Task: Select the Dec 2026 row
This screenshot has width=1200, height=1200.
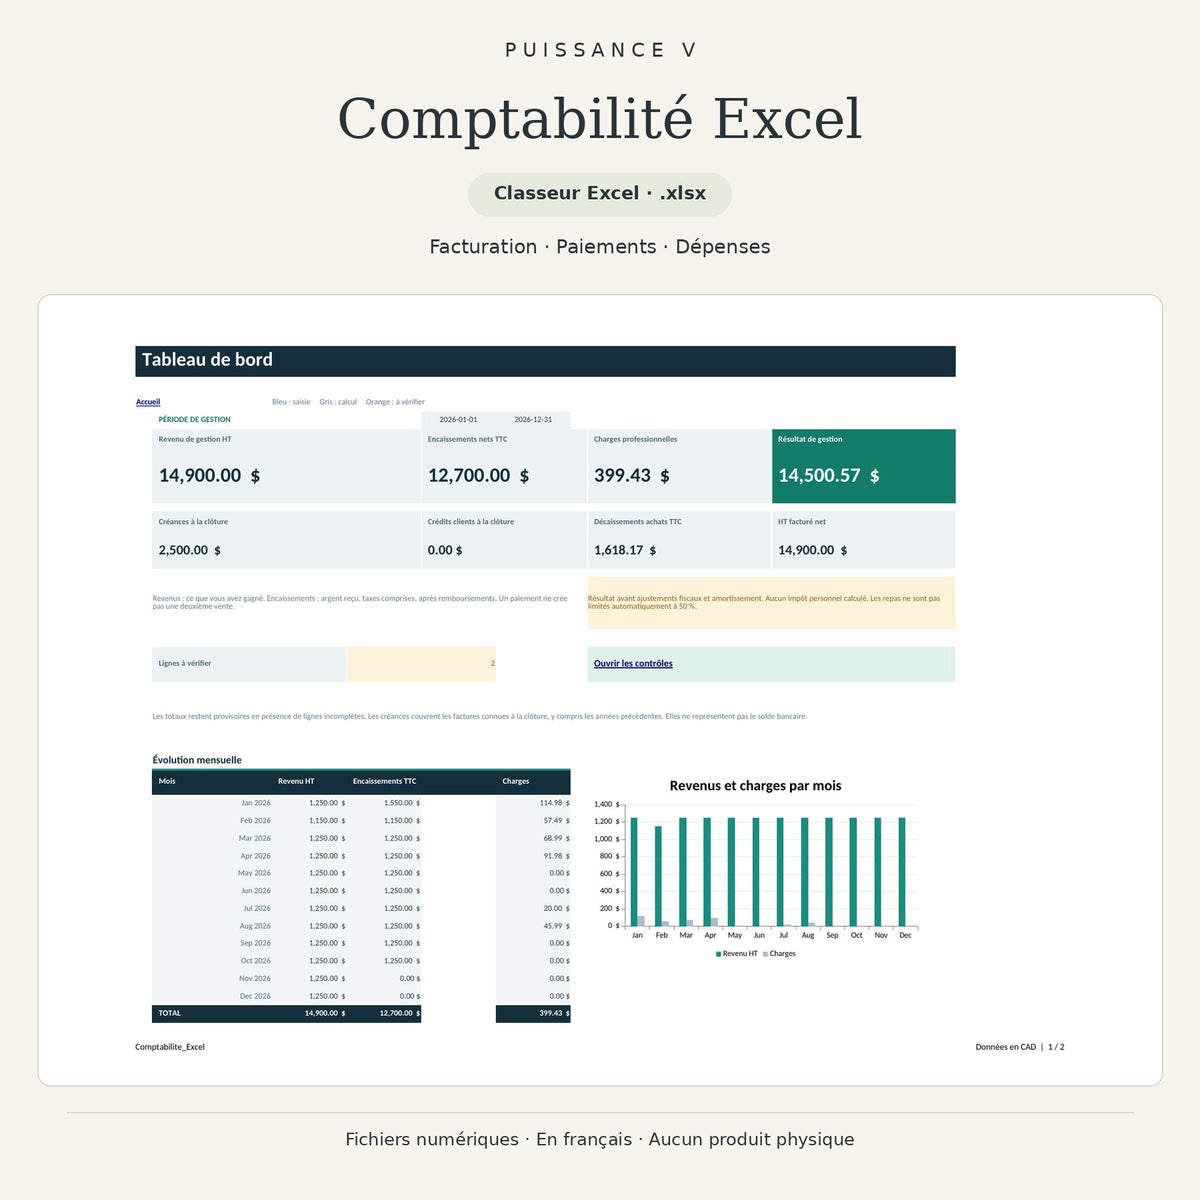Action: (x=361, y=996)
